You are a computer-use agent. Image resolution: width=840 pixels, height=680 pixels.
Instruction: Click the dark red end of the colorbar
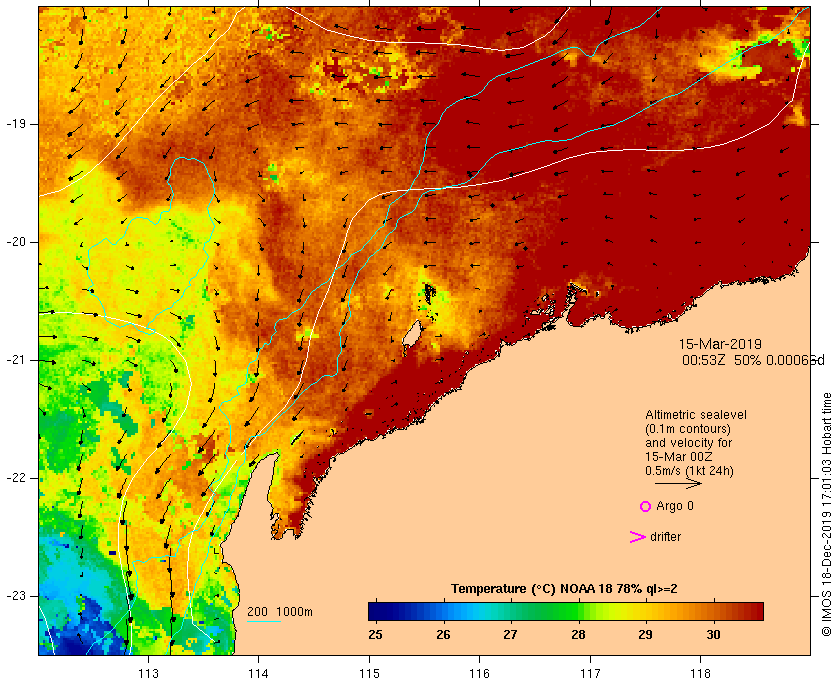pos(753,611)
